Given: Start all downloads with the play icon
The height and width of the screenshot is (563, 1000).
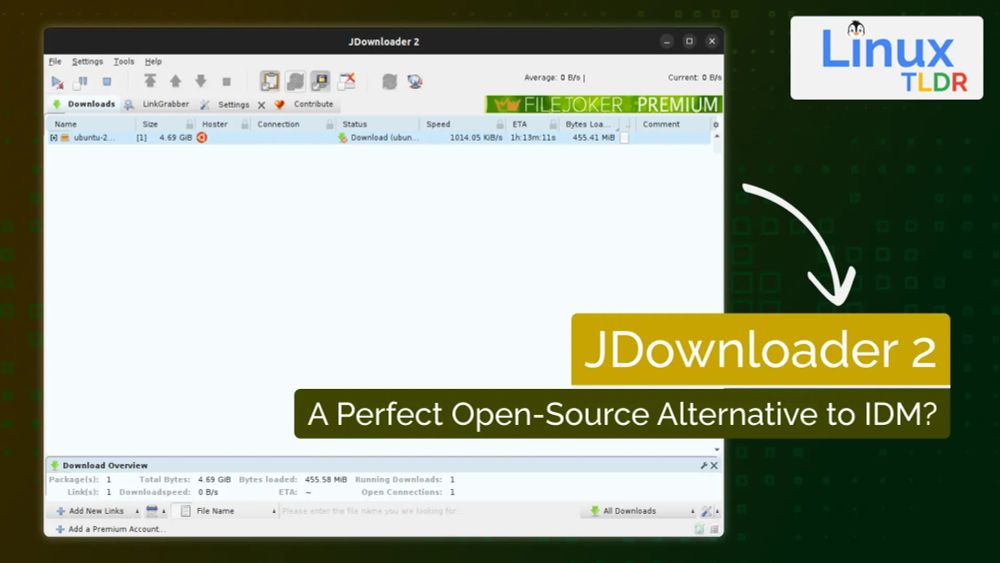Looking at the screenshot, I should click(x=57, y=82).
